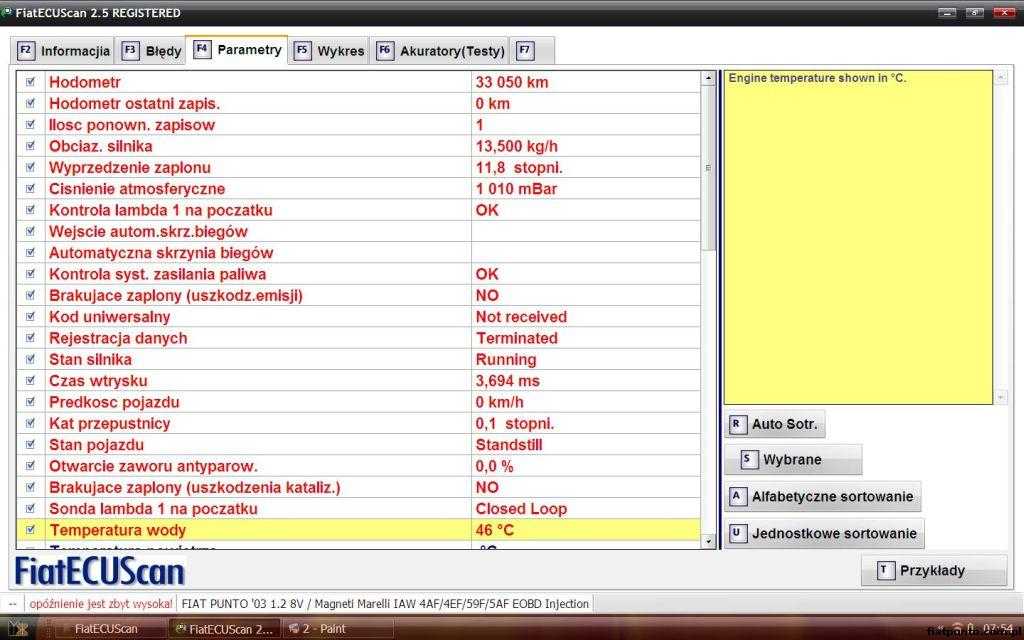Viewport: 1024px width, 640px height.
Task: Click the description panel scroll-up arrow
Action: [x=1001, y=78]
